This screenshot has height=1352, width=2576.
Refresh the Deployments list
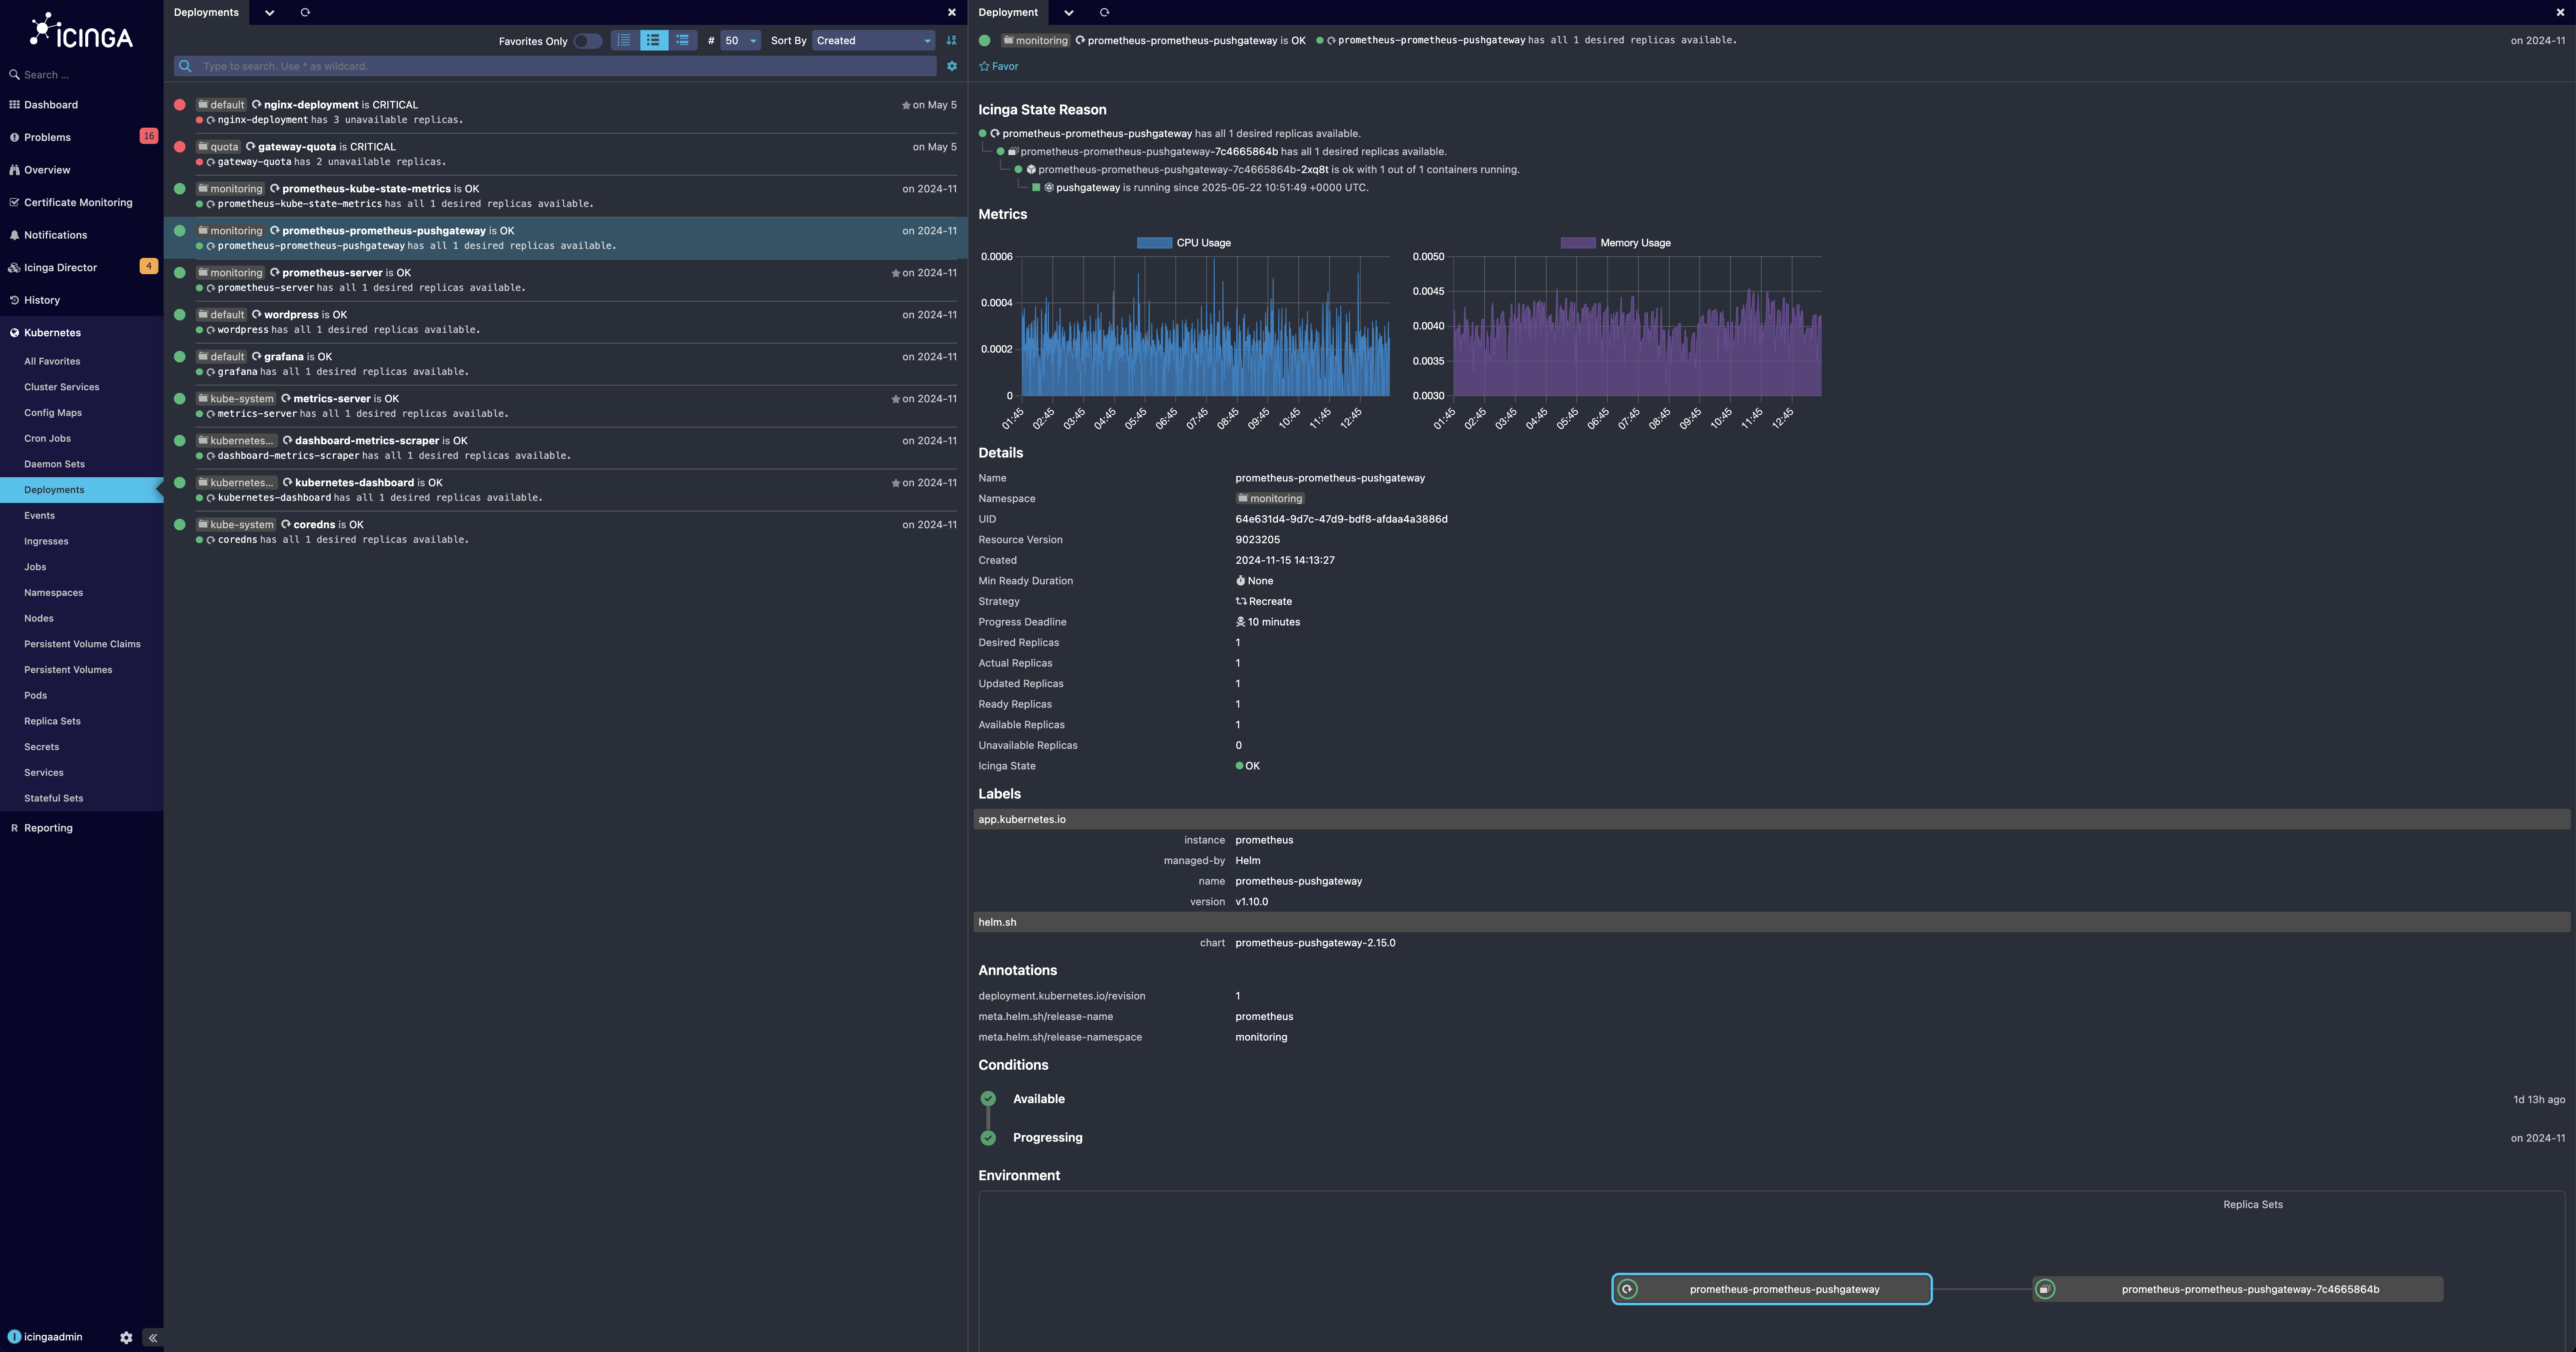(x=304, y=12)
